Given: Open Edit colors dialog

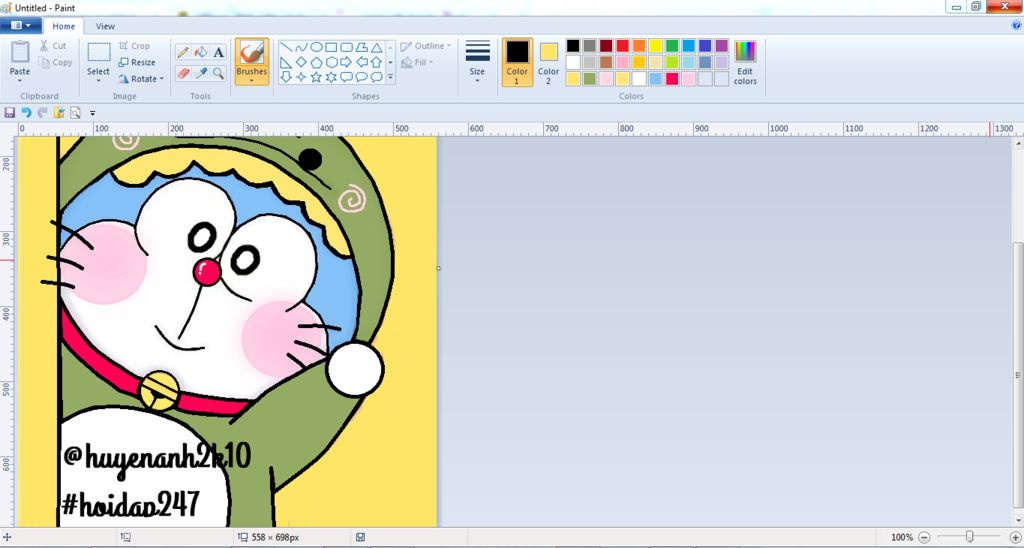Looking at the screenshot, I should coord(745,63).
